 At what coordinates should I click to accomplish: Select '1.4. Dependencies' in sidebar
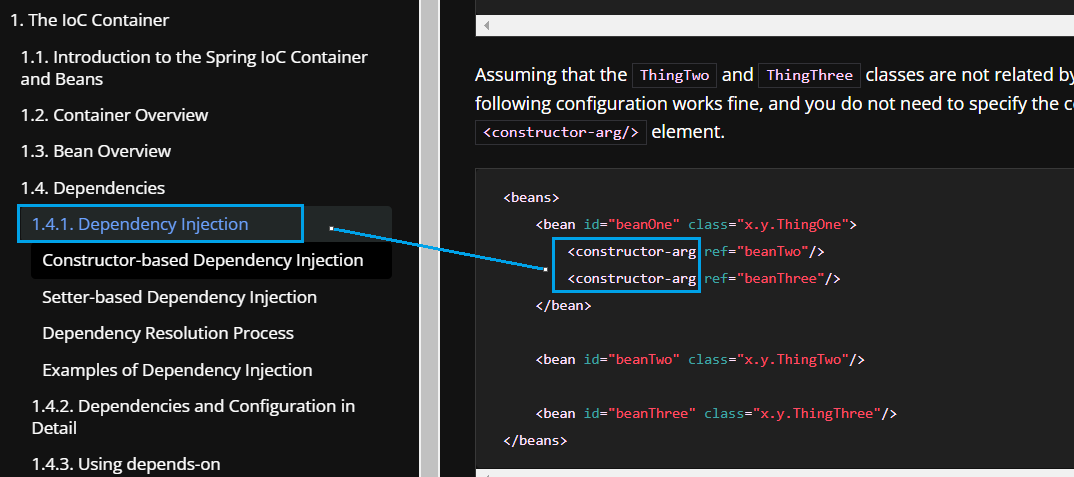pyautogui.click(x=92, y=188)
